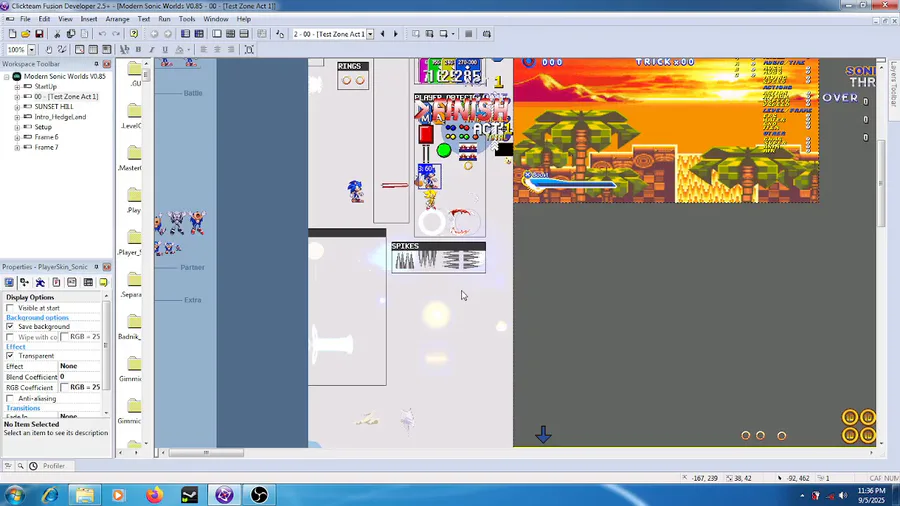Expand the Frame 7 node

[x=17, y=147]
